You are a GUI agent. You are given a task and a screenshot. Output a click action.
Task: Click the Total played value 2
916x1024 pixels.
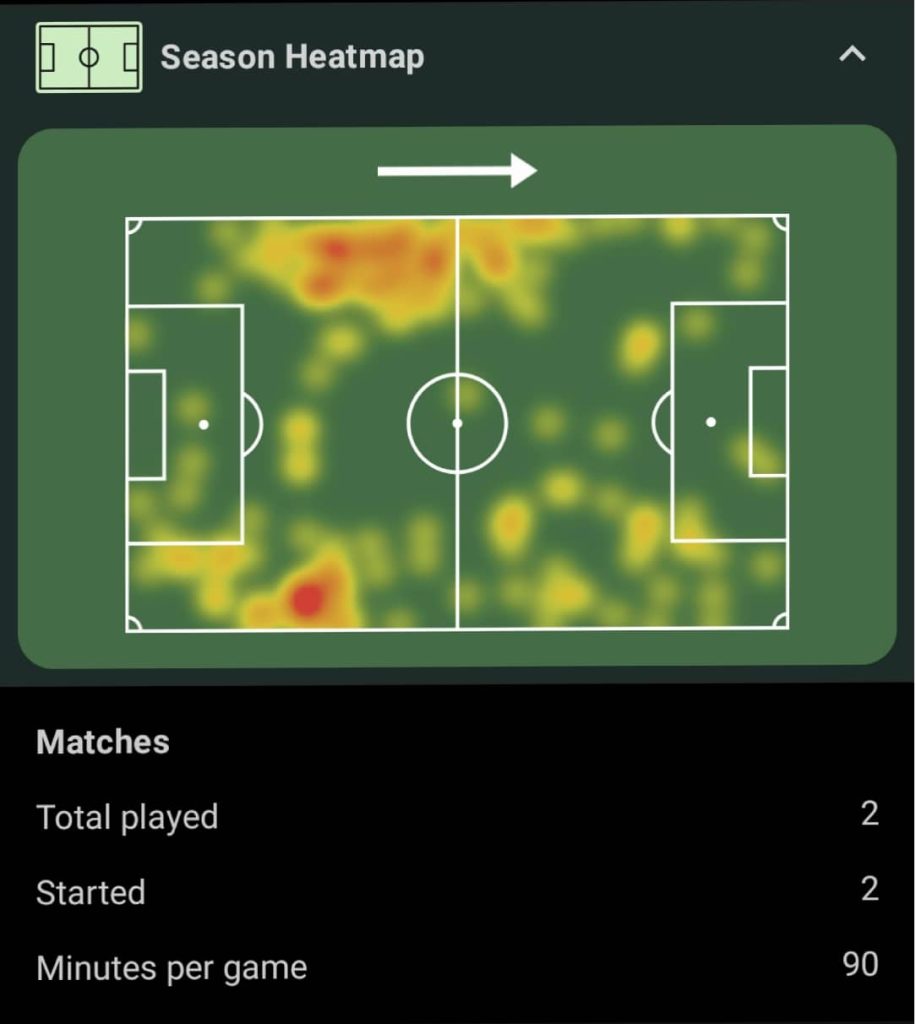(870, 814)
